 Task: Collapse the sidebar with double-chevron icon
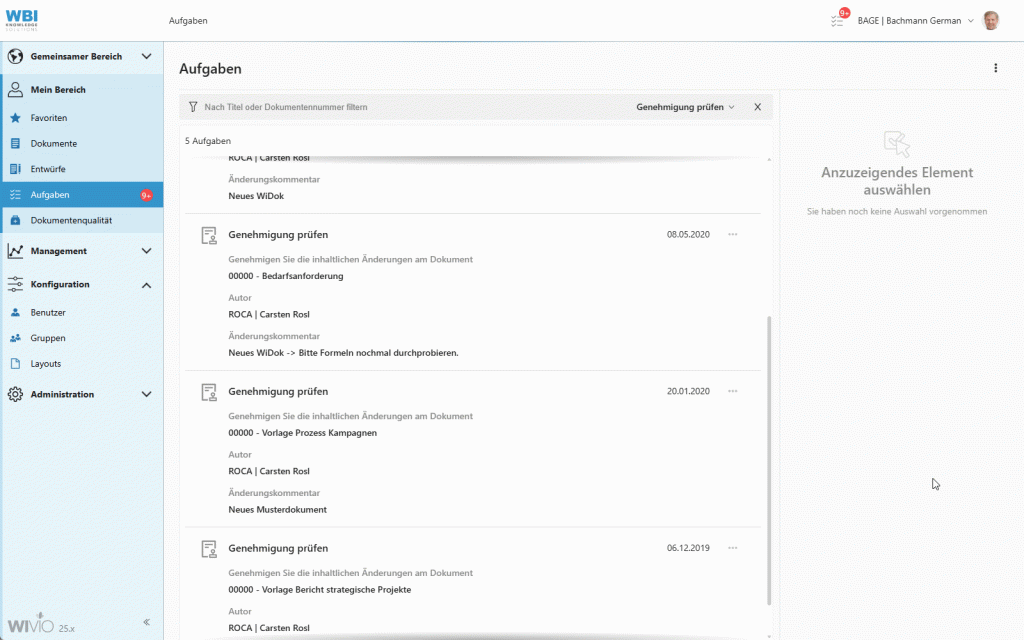click(x=146, y=622)
